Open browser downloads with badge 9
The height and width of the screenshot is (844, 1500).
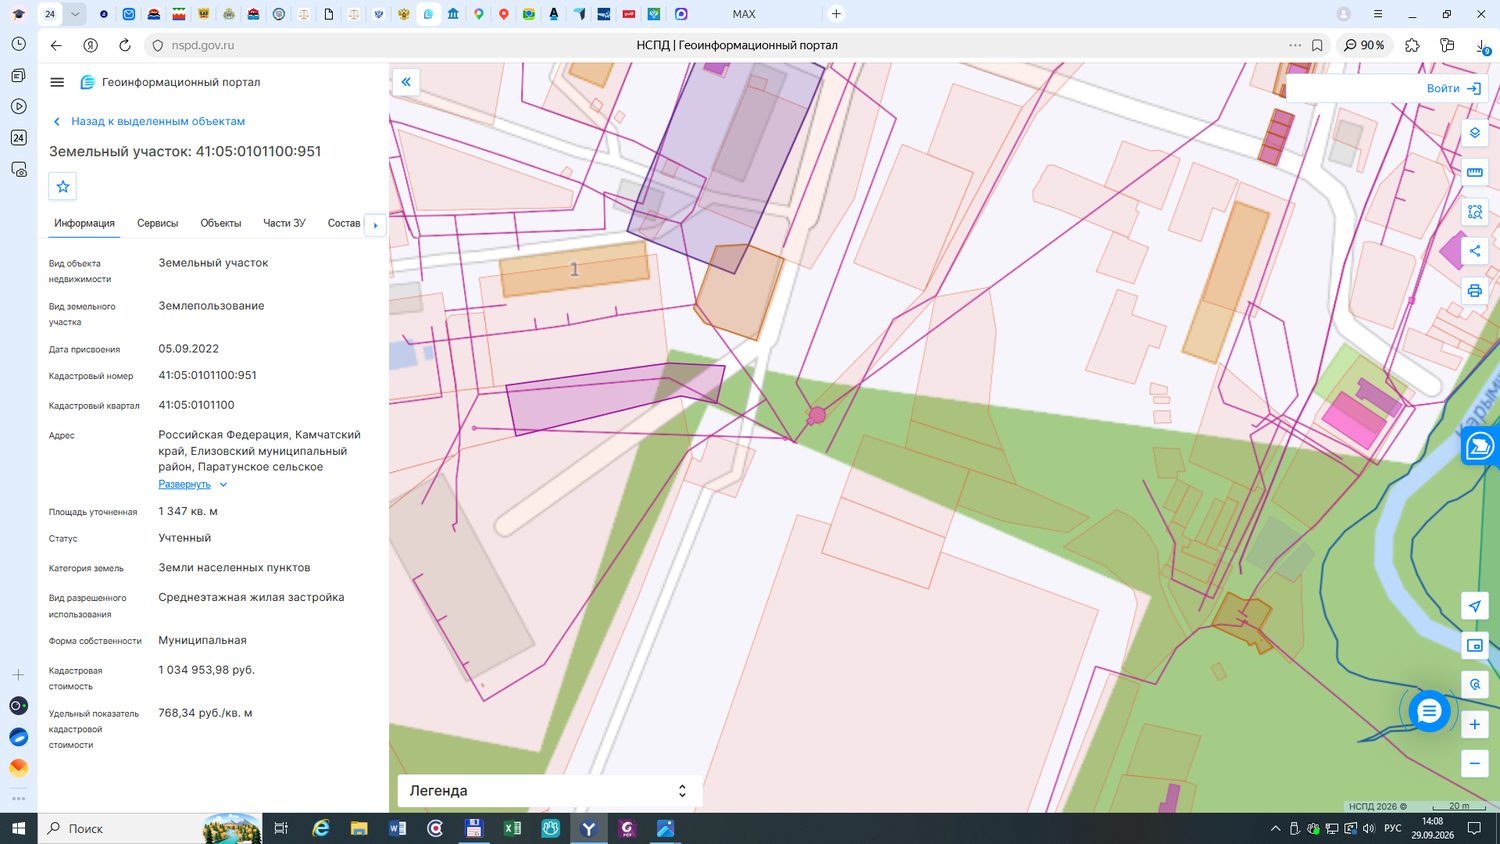click(x=1482, y=46)
